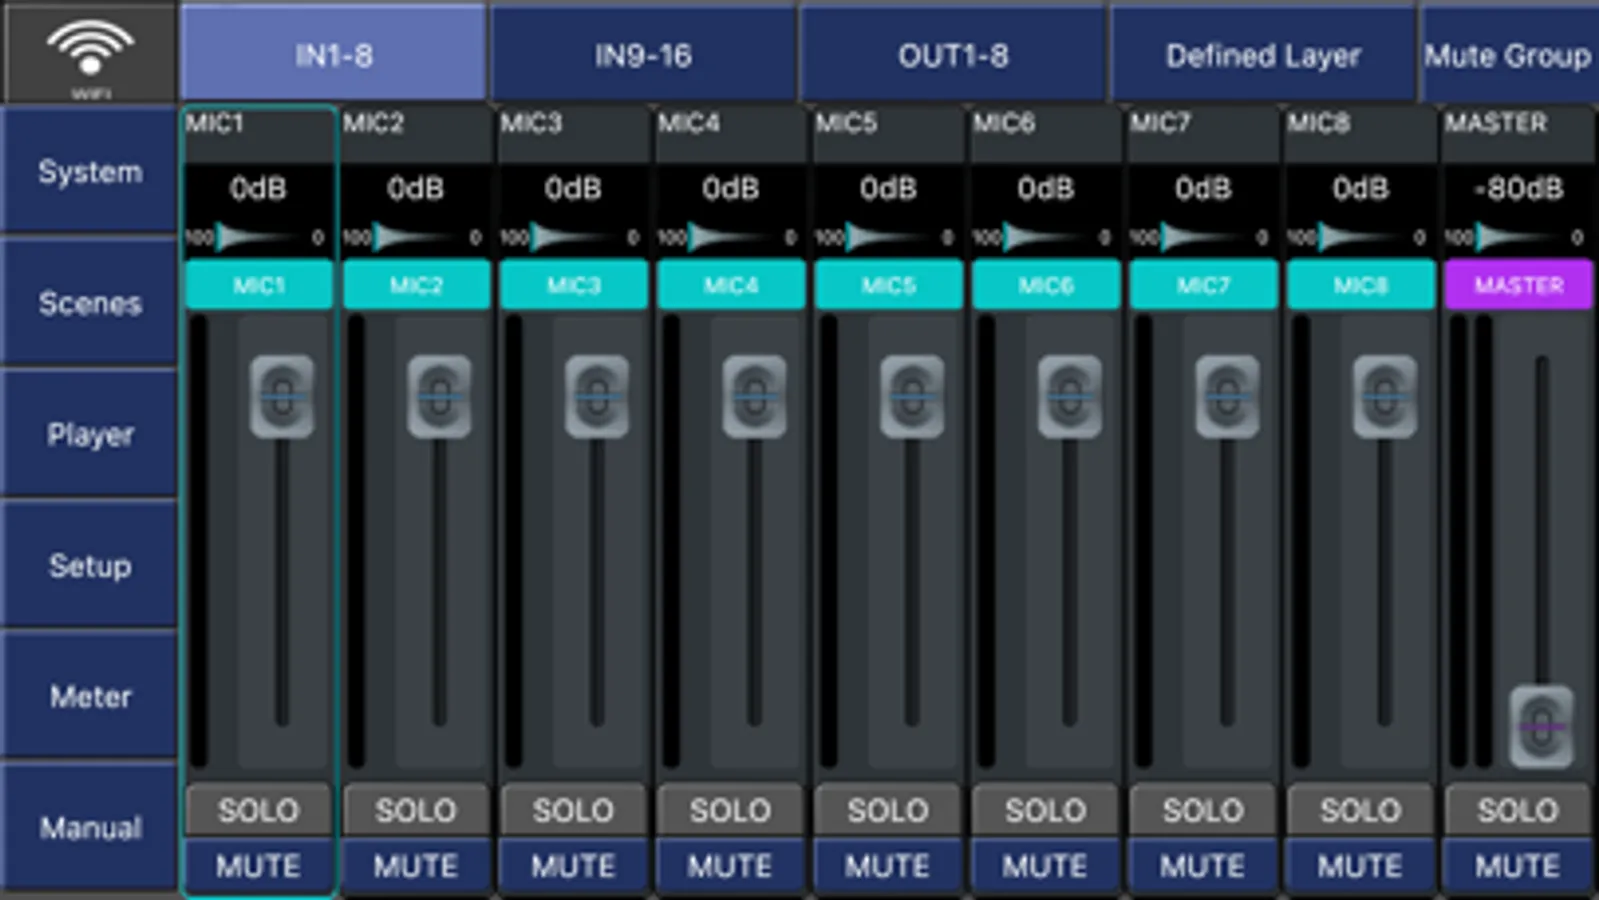Select the purple MASTER channel label
1599x900 pixels.
click(1518, 285)
